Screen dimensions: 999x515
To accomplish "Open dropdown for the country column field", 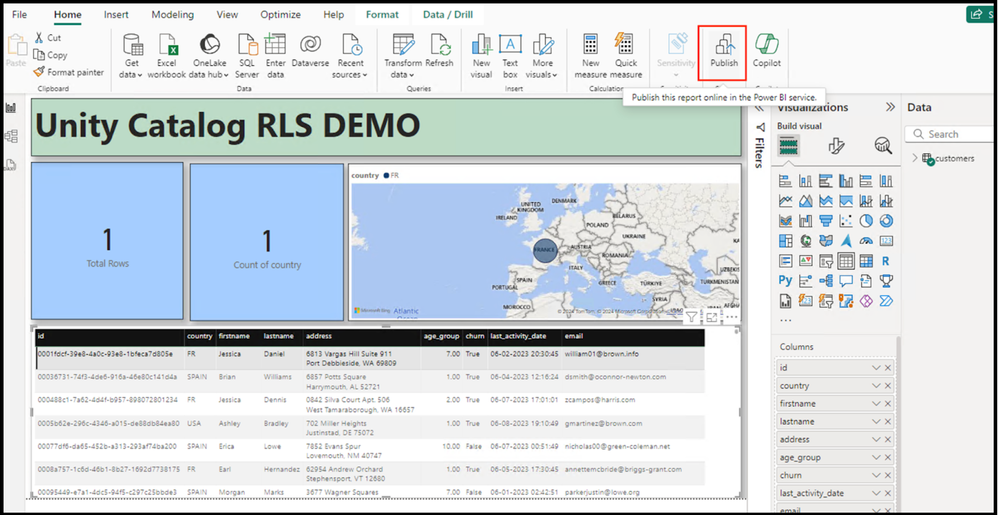I will click(876, 386).
